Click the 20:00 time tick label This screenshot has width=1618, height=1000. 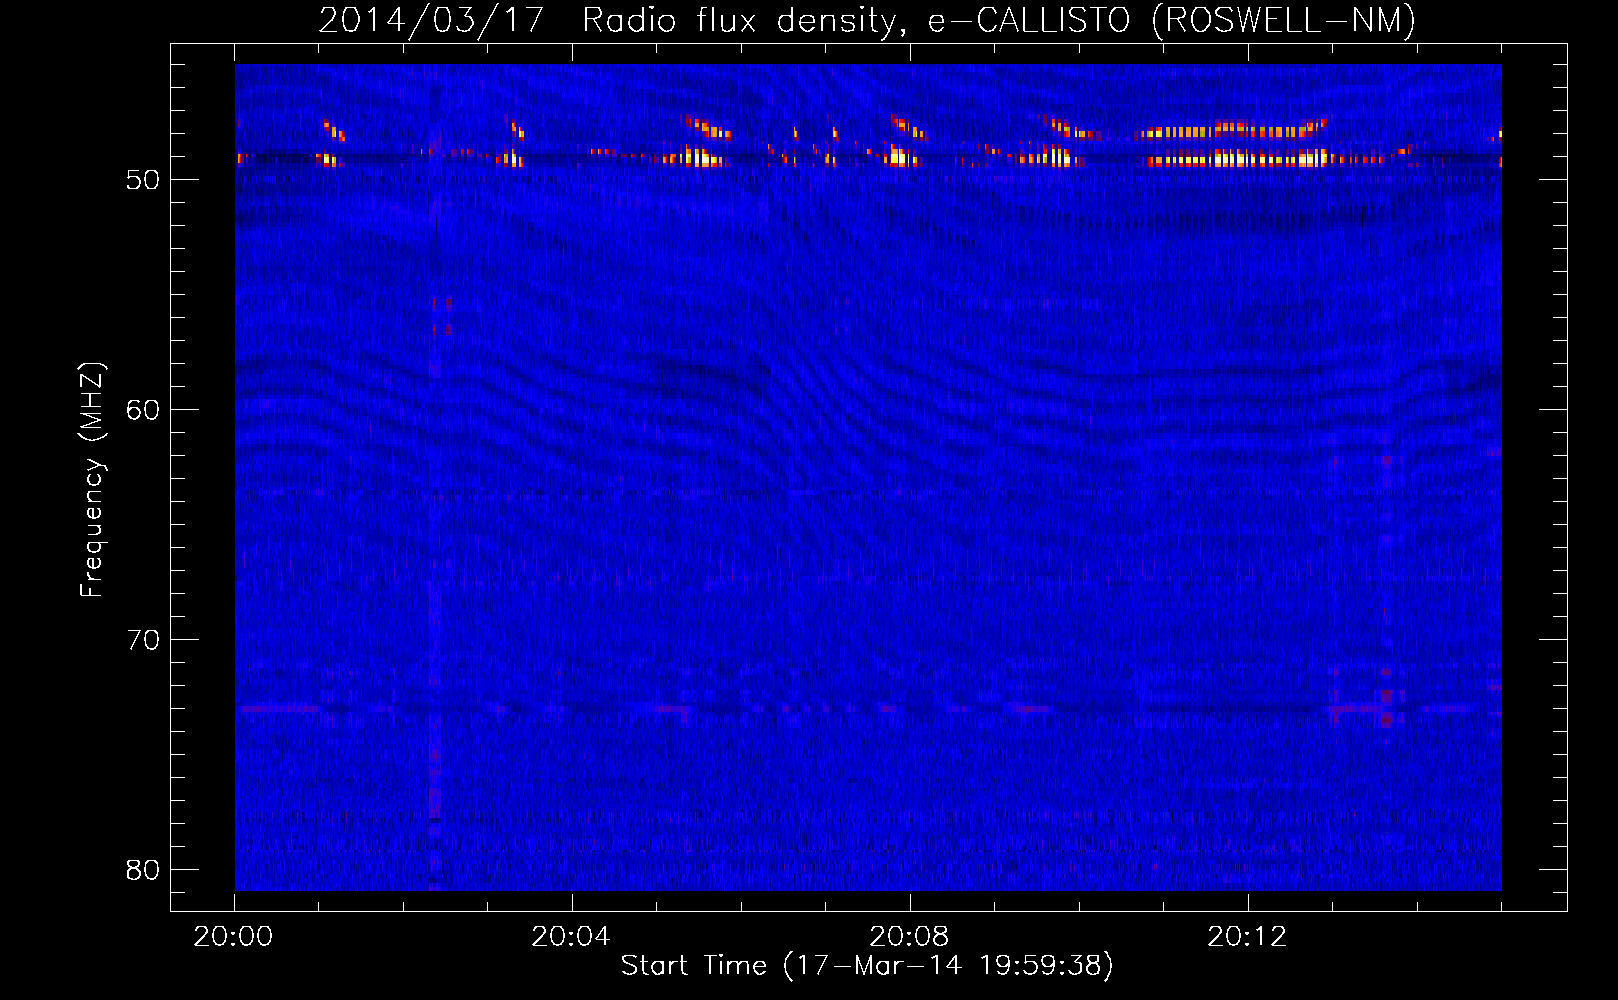pyautogui.click(x=233, y=937)
